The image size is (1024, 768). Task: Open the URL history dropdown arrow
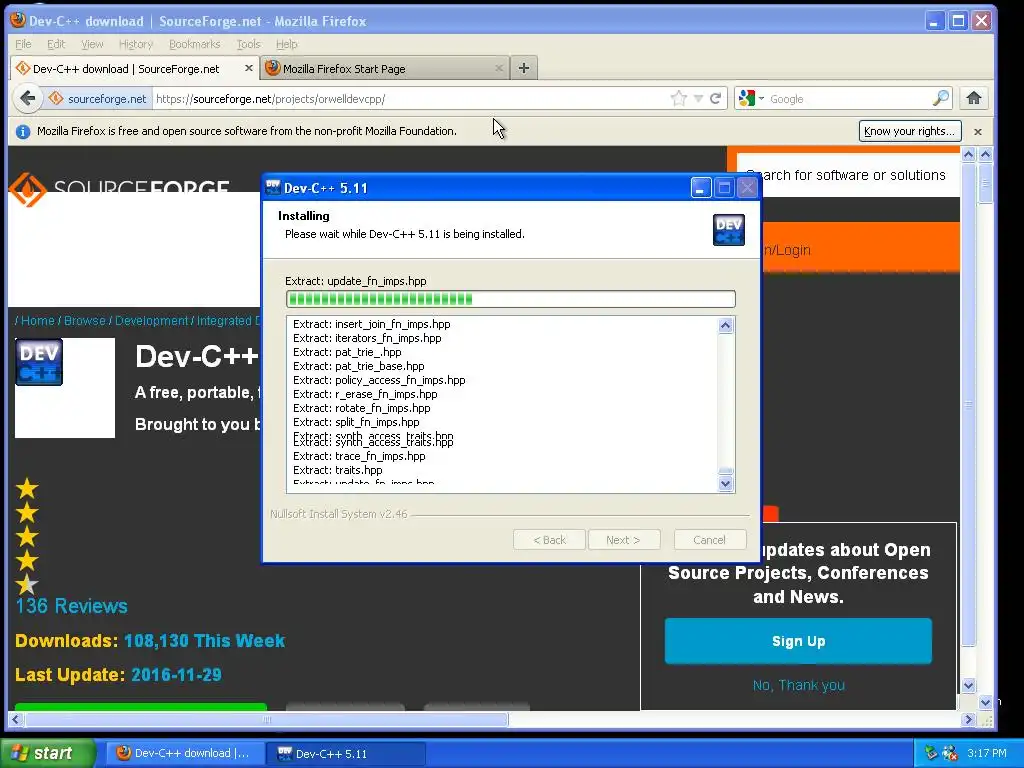(x=698, y=99)
